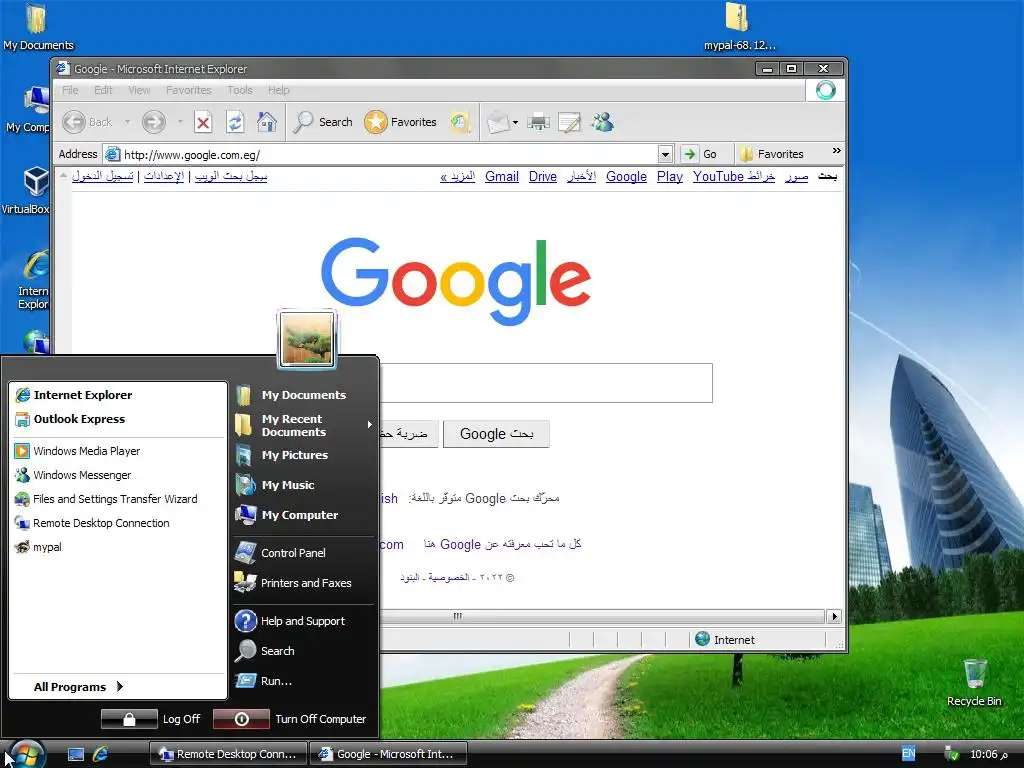Stop page loading with the red X icon
Viewport: 1024px width, 768px height.
point(203,122)
